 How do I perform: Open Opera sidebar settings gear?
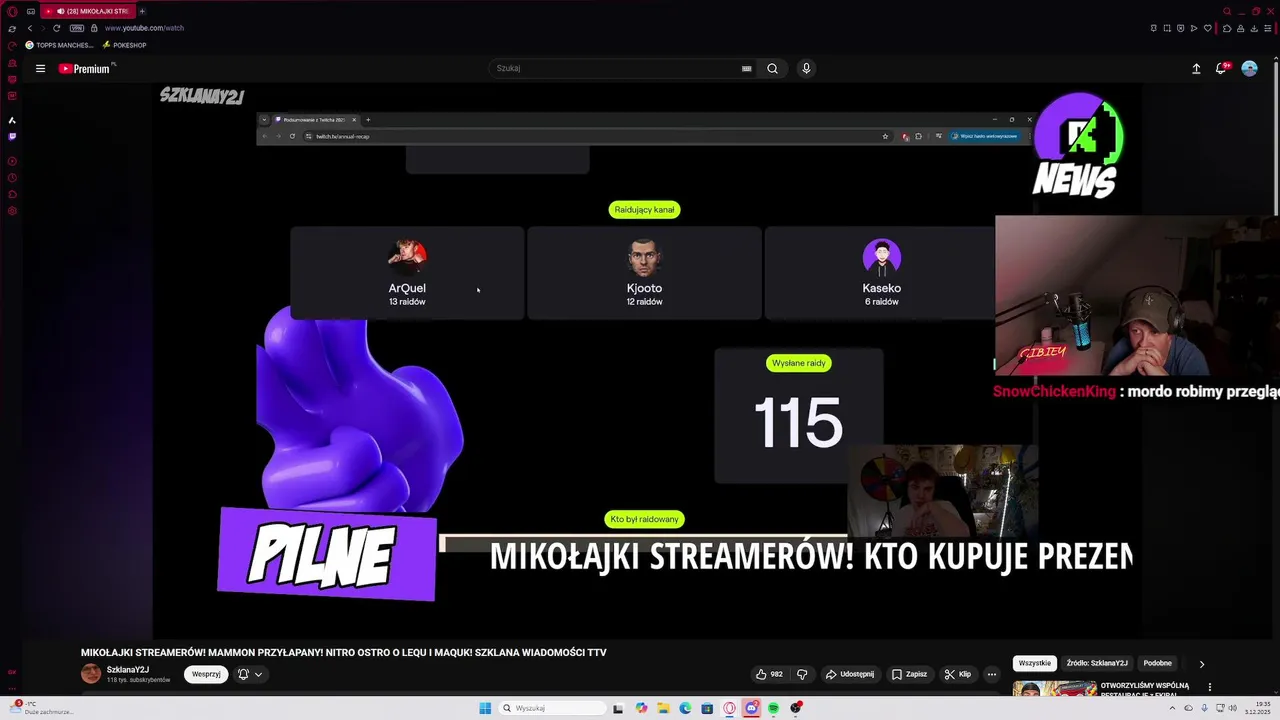(x=12, y=211)
